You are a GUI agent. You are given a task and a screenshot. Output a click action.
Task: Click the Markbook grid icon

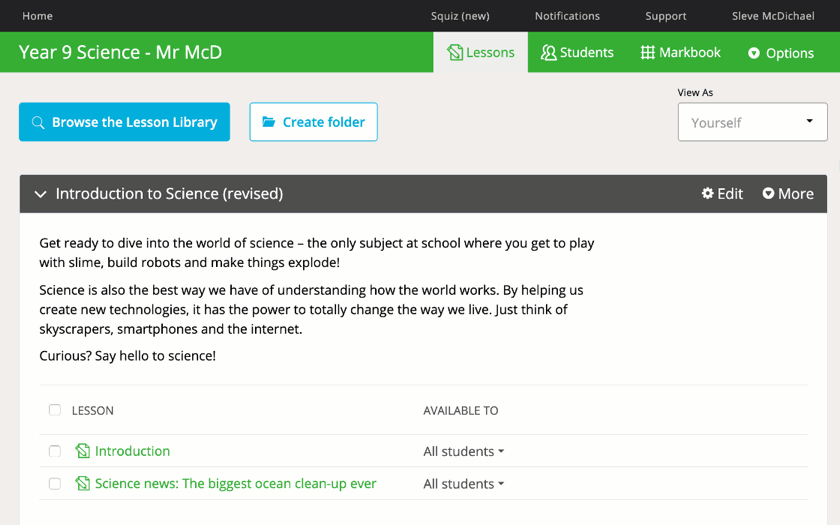pos(648,52)
